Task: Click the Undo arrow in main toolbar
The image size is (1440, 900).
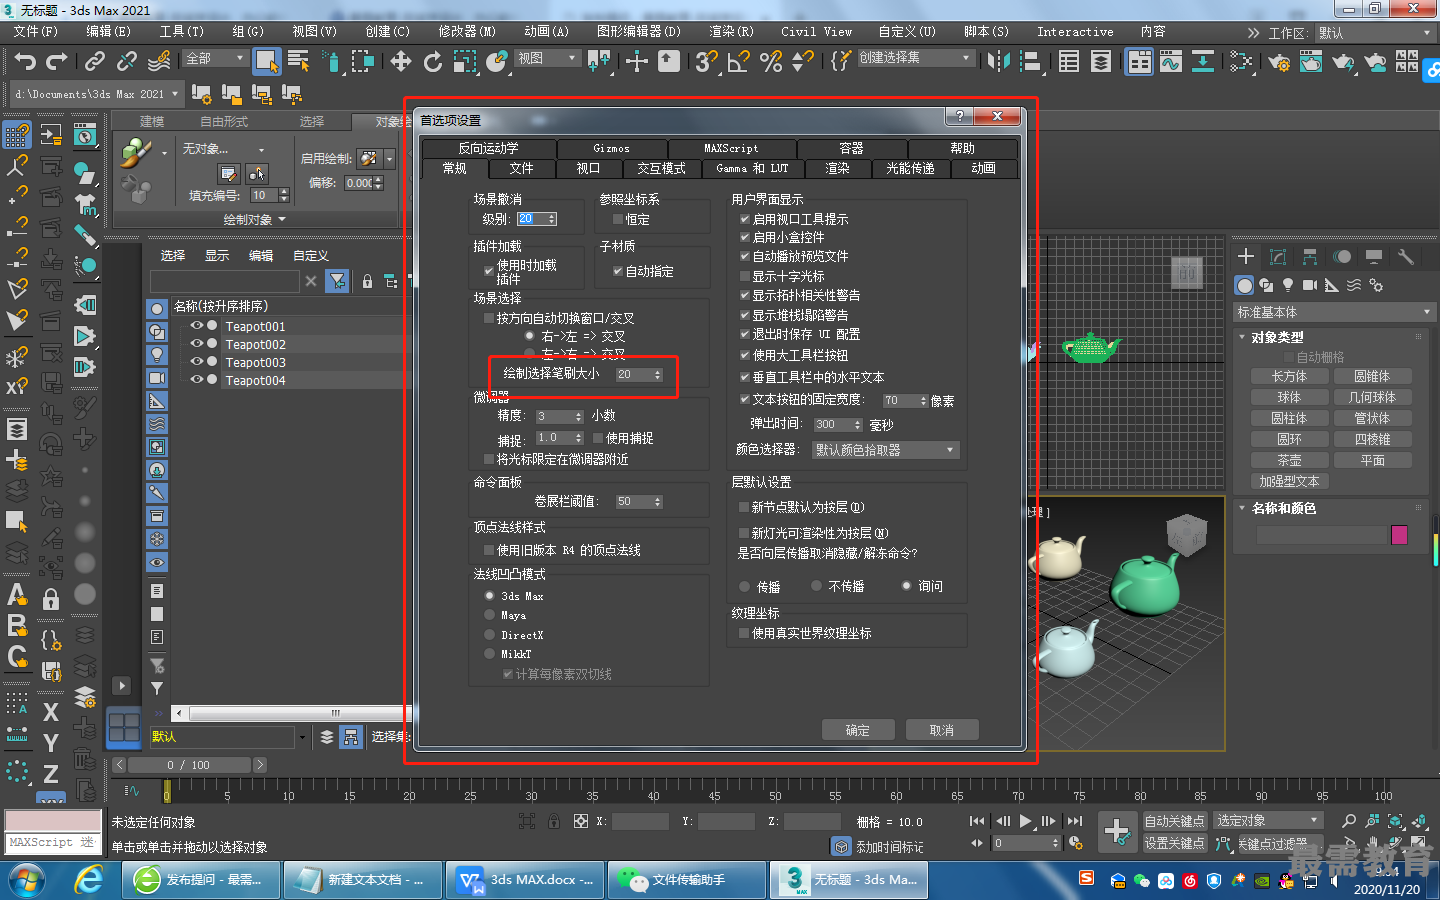Action: coord(25,62)
